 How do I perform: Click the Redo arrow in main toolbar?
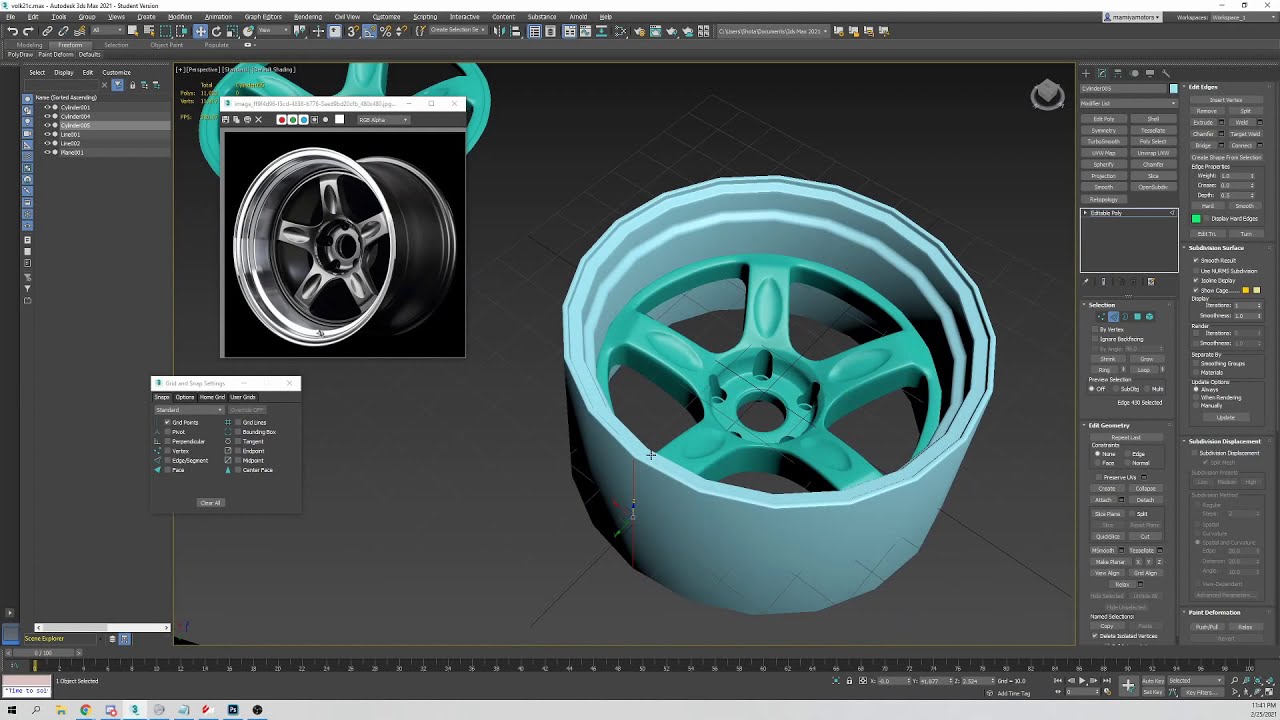pos(28,31)
